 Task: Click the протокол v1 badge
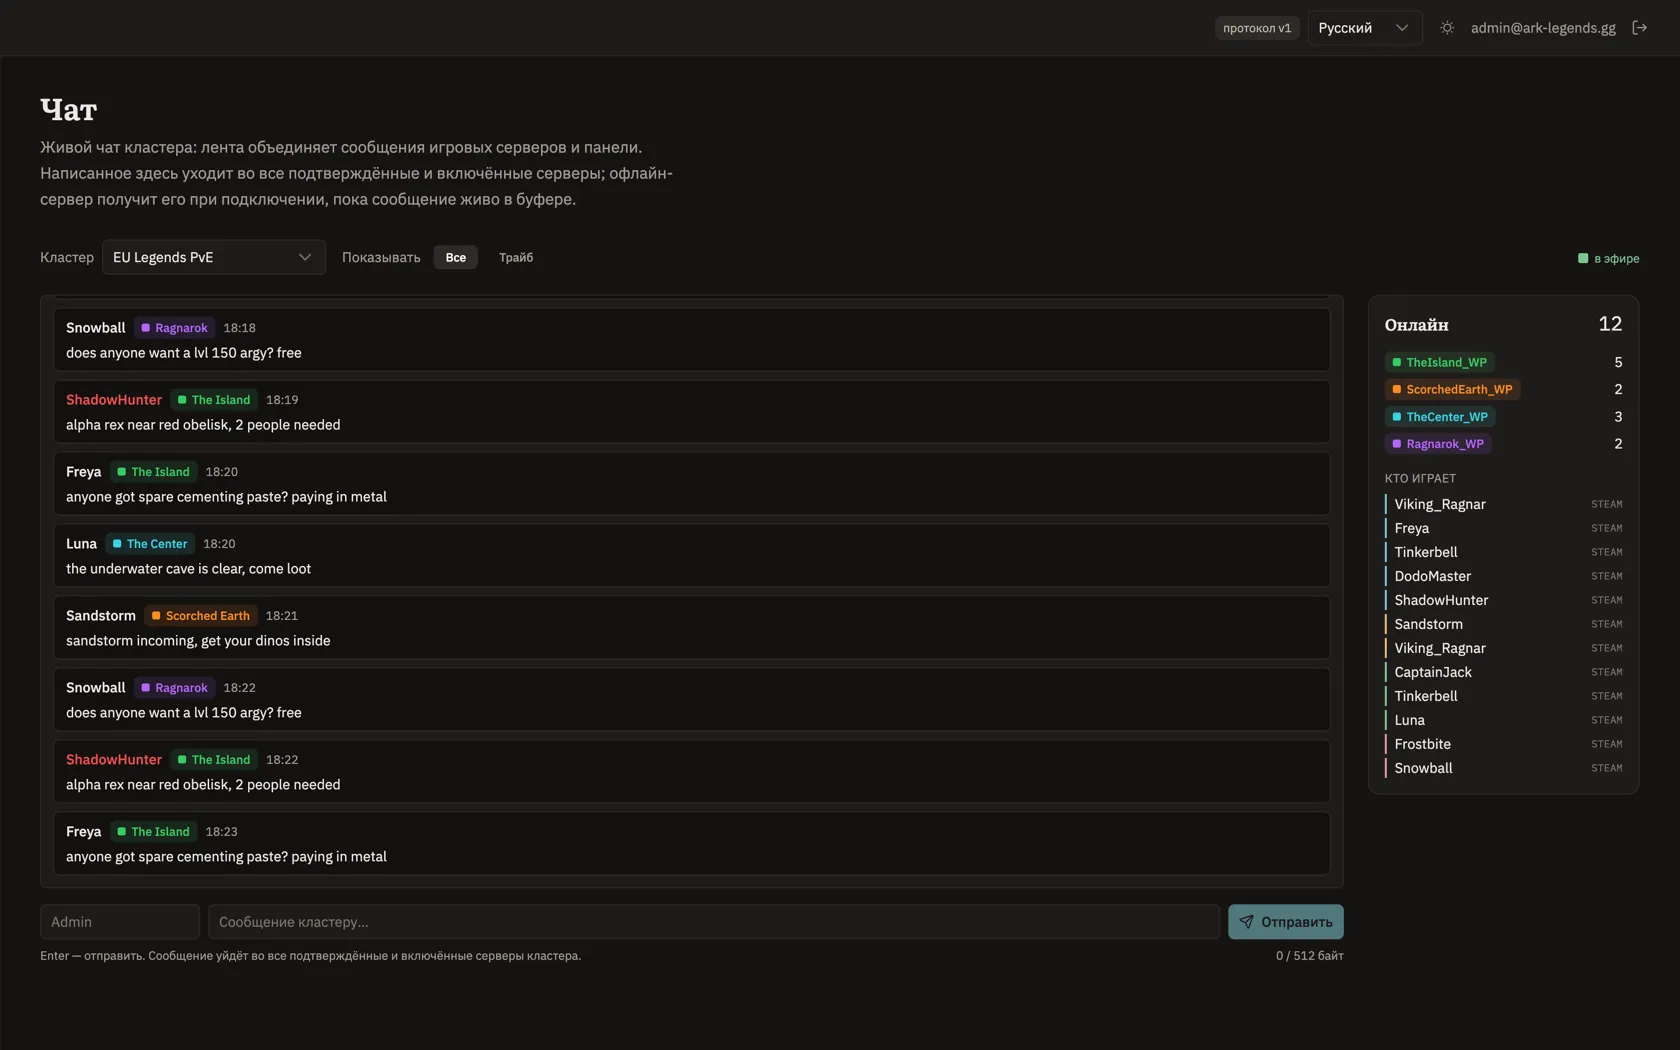[x=1257, y=28]
